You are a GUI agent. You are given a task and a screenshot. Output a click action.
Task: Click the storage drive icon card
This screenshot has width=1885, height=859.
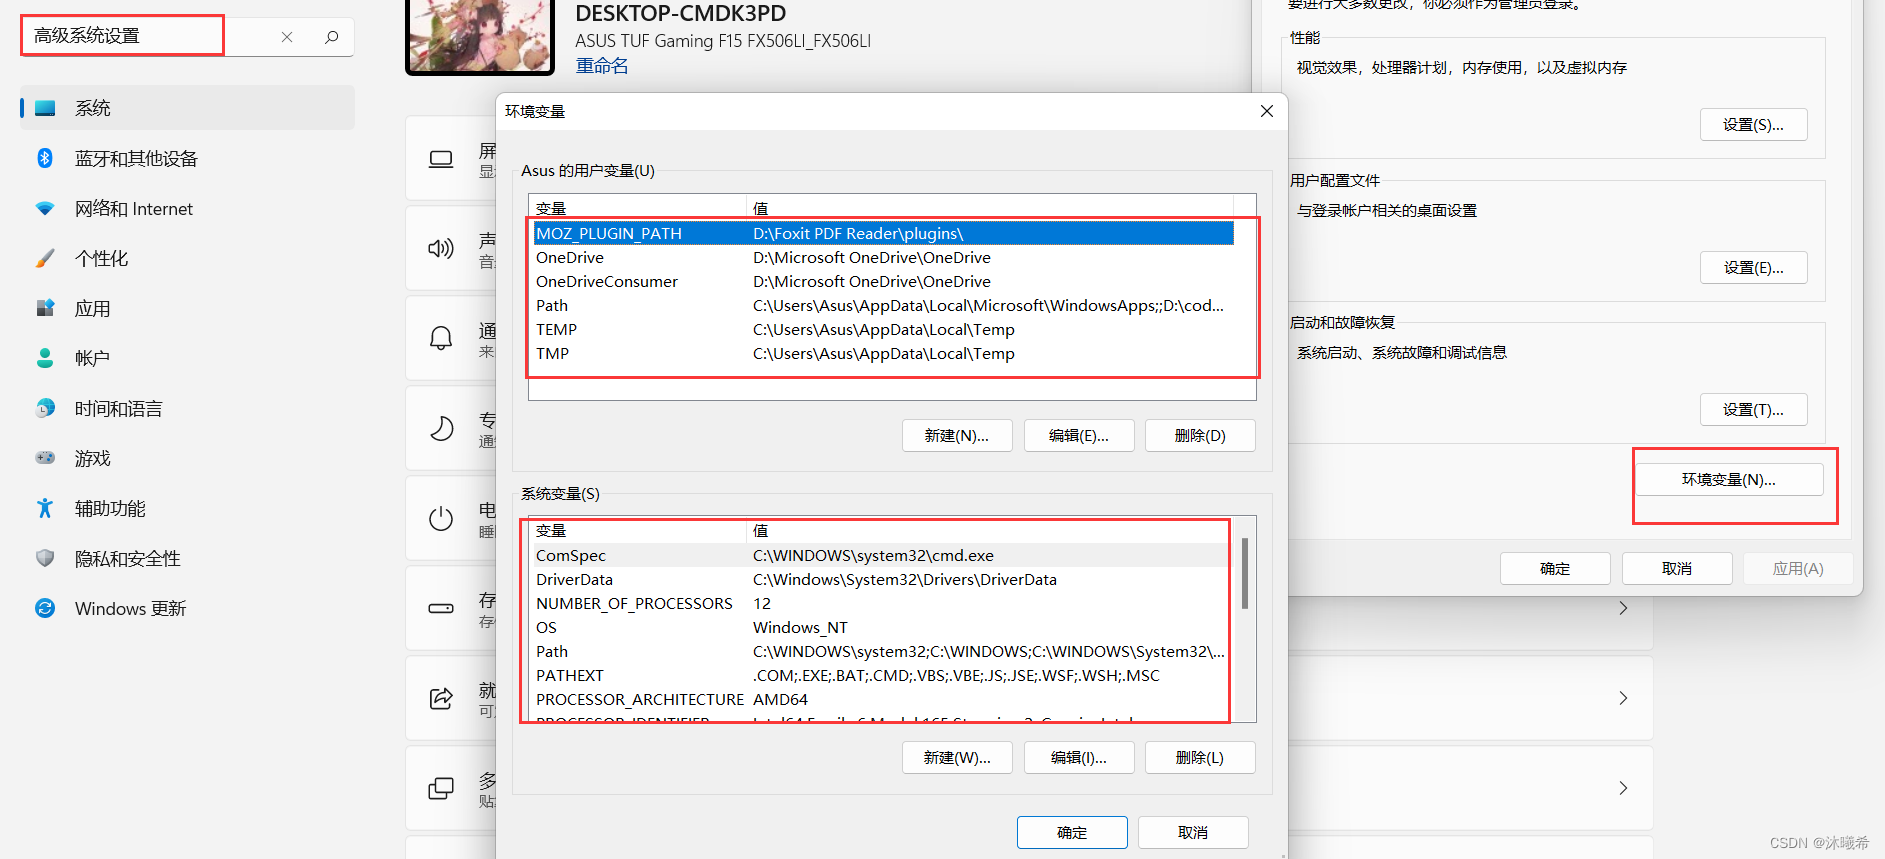(441, 608)
